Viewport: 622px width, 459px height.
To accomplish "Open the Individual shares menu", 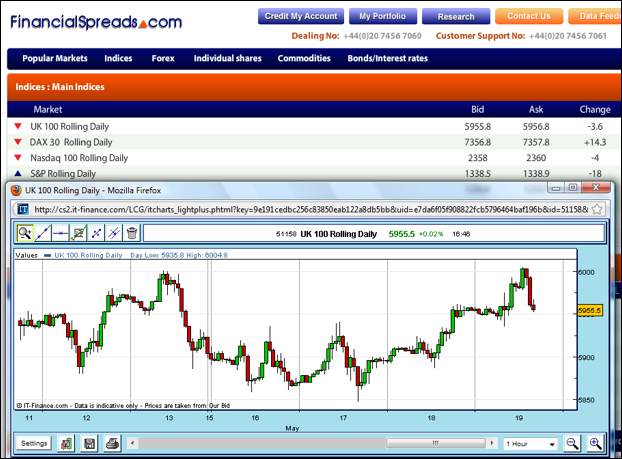I will (x=228, y=58).
